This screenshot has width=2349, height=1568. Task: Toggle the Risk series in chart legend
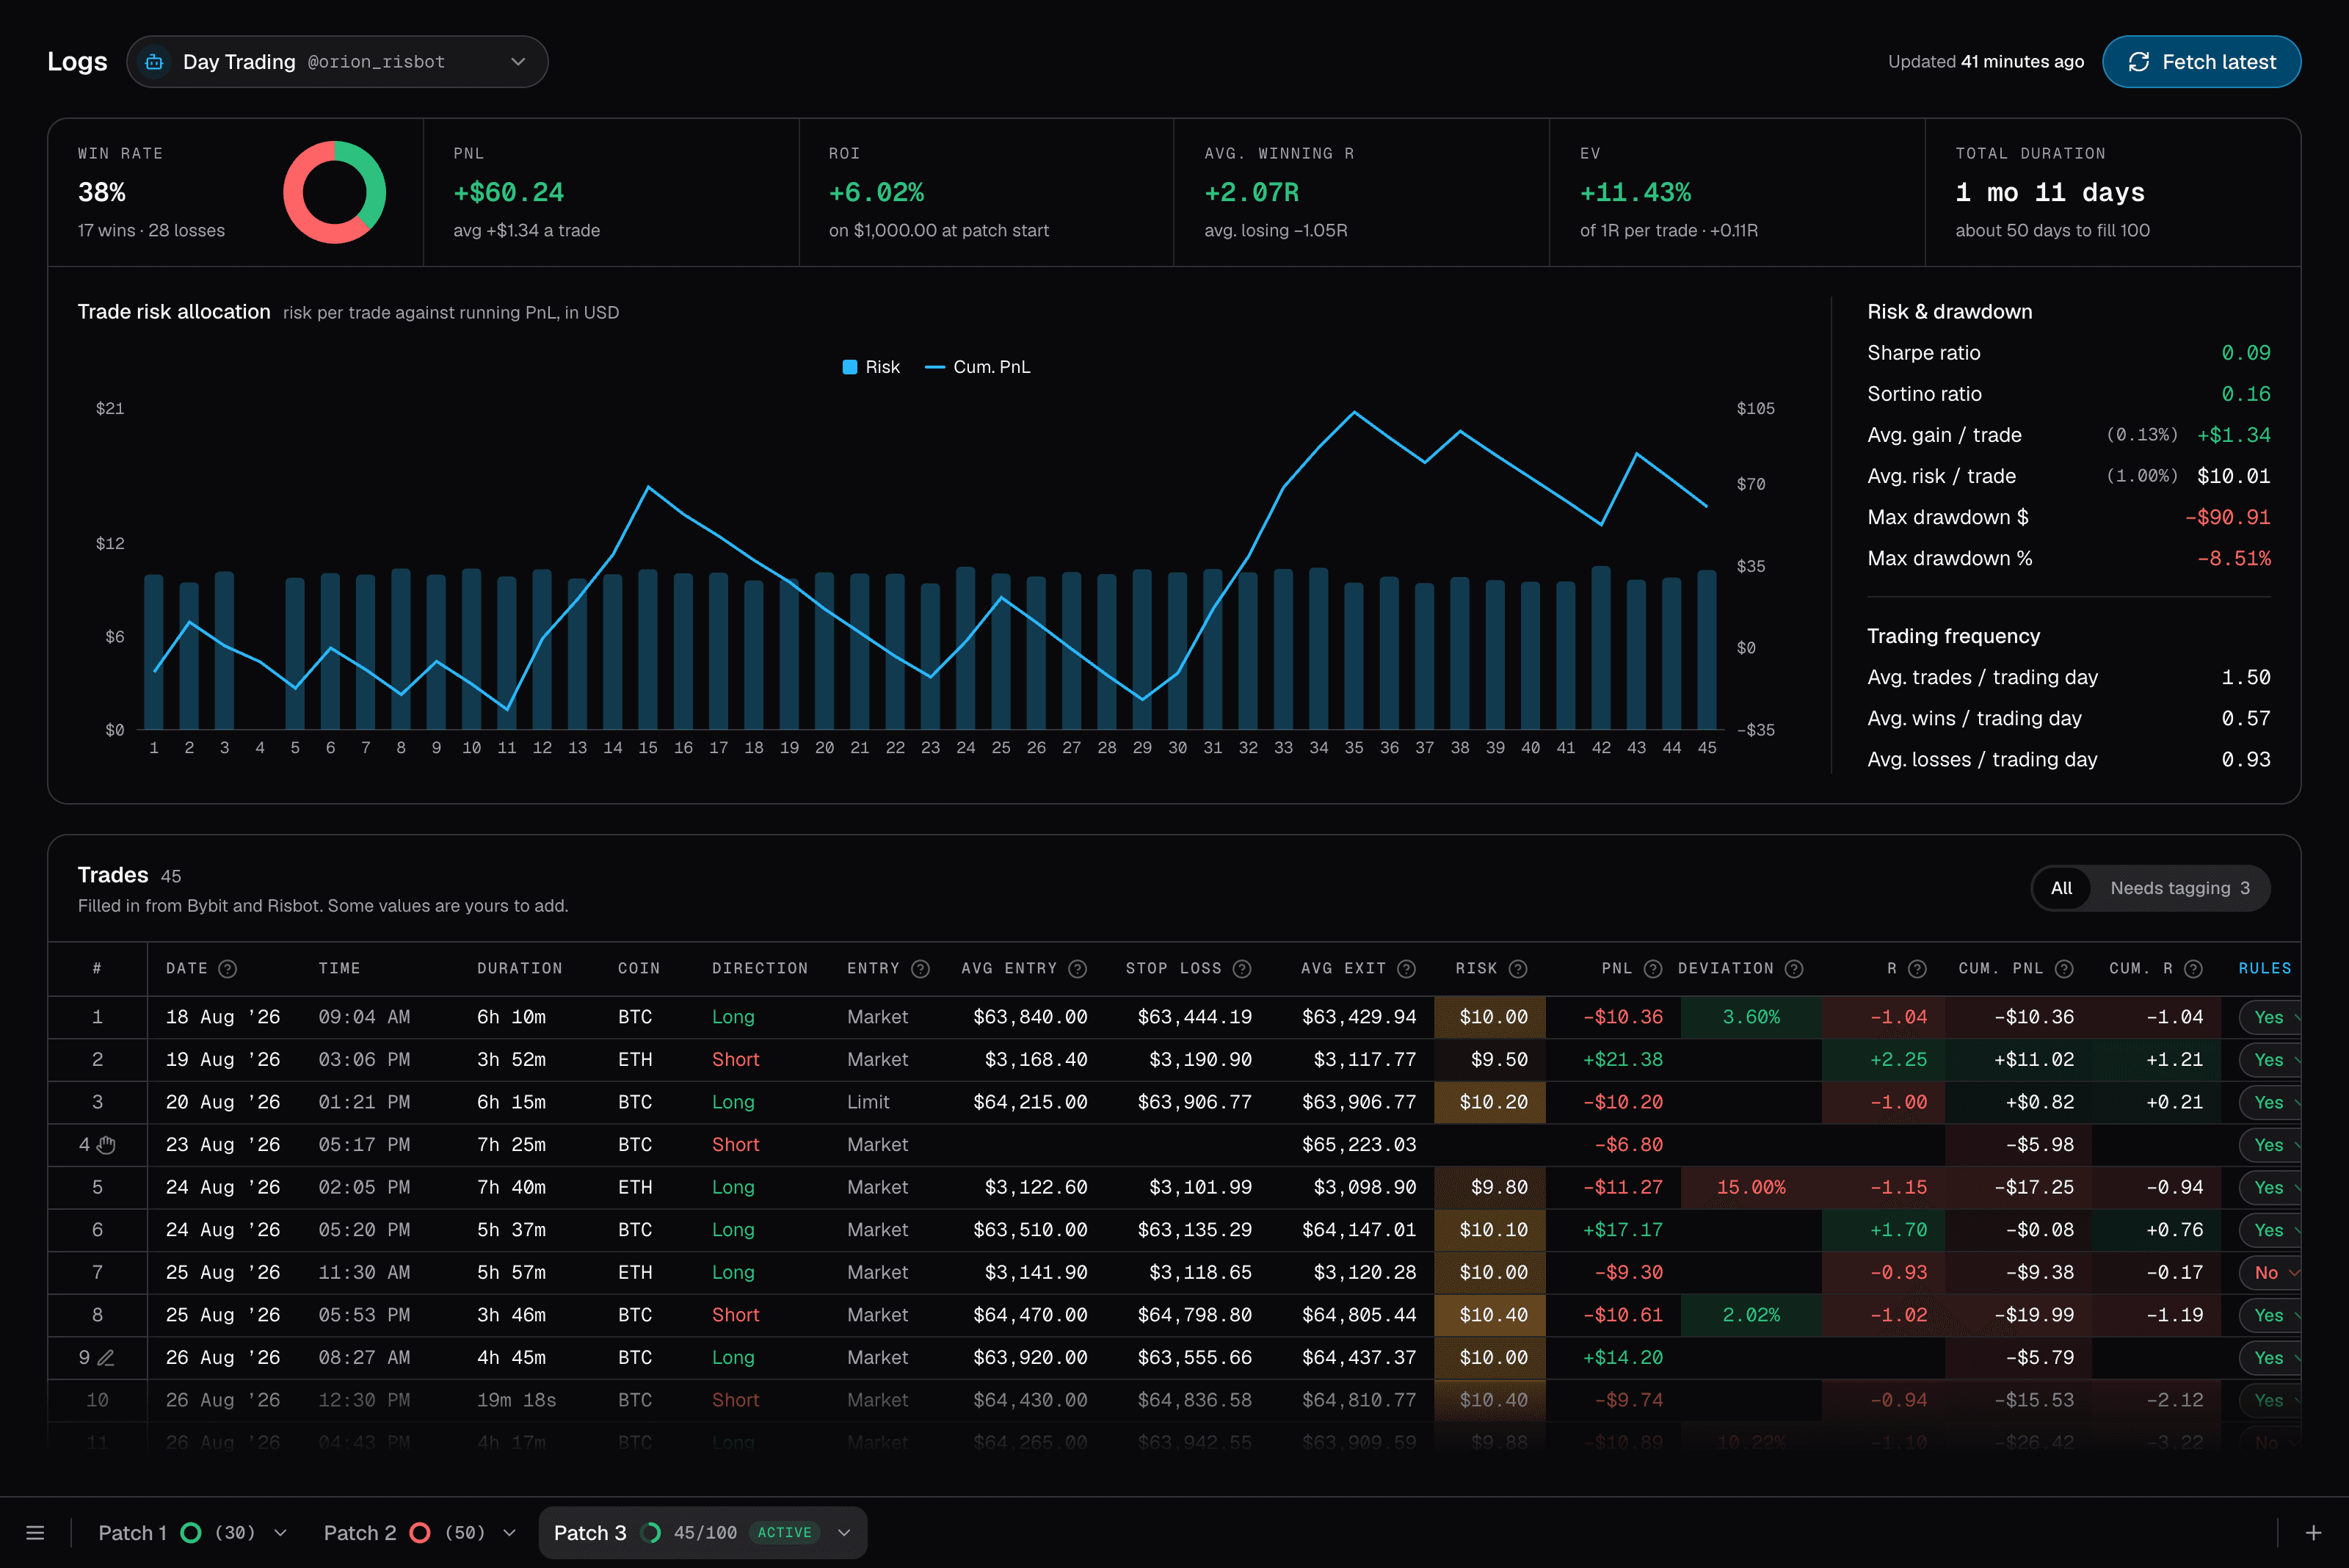pos(871,367)
